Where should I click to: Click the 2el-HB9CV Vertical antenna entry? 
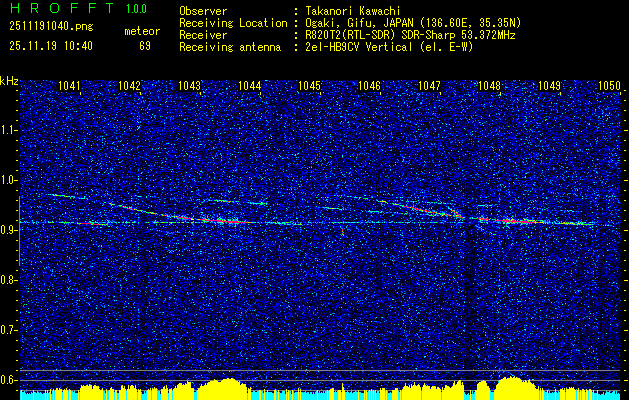coord(389,47)
